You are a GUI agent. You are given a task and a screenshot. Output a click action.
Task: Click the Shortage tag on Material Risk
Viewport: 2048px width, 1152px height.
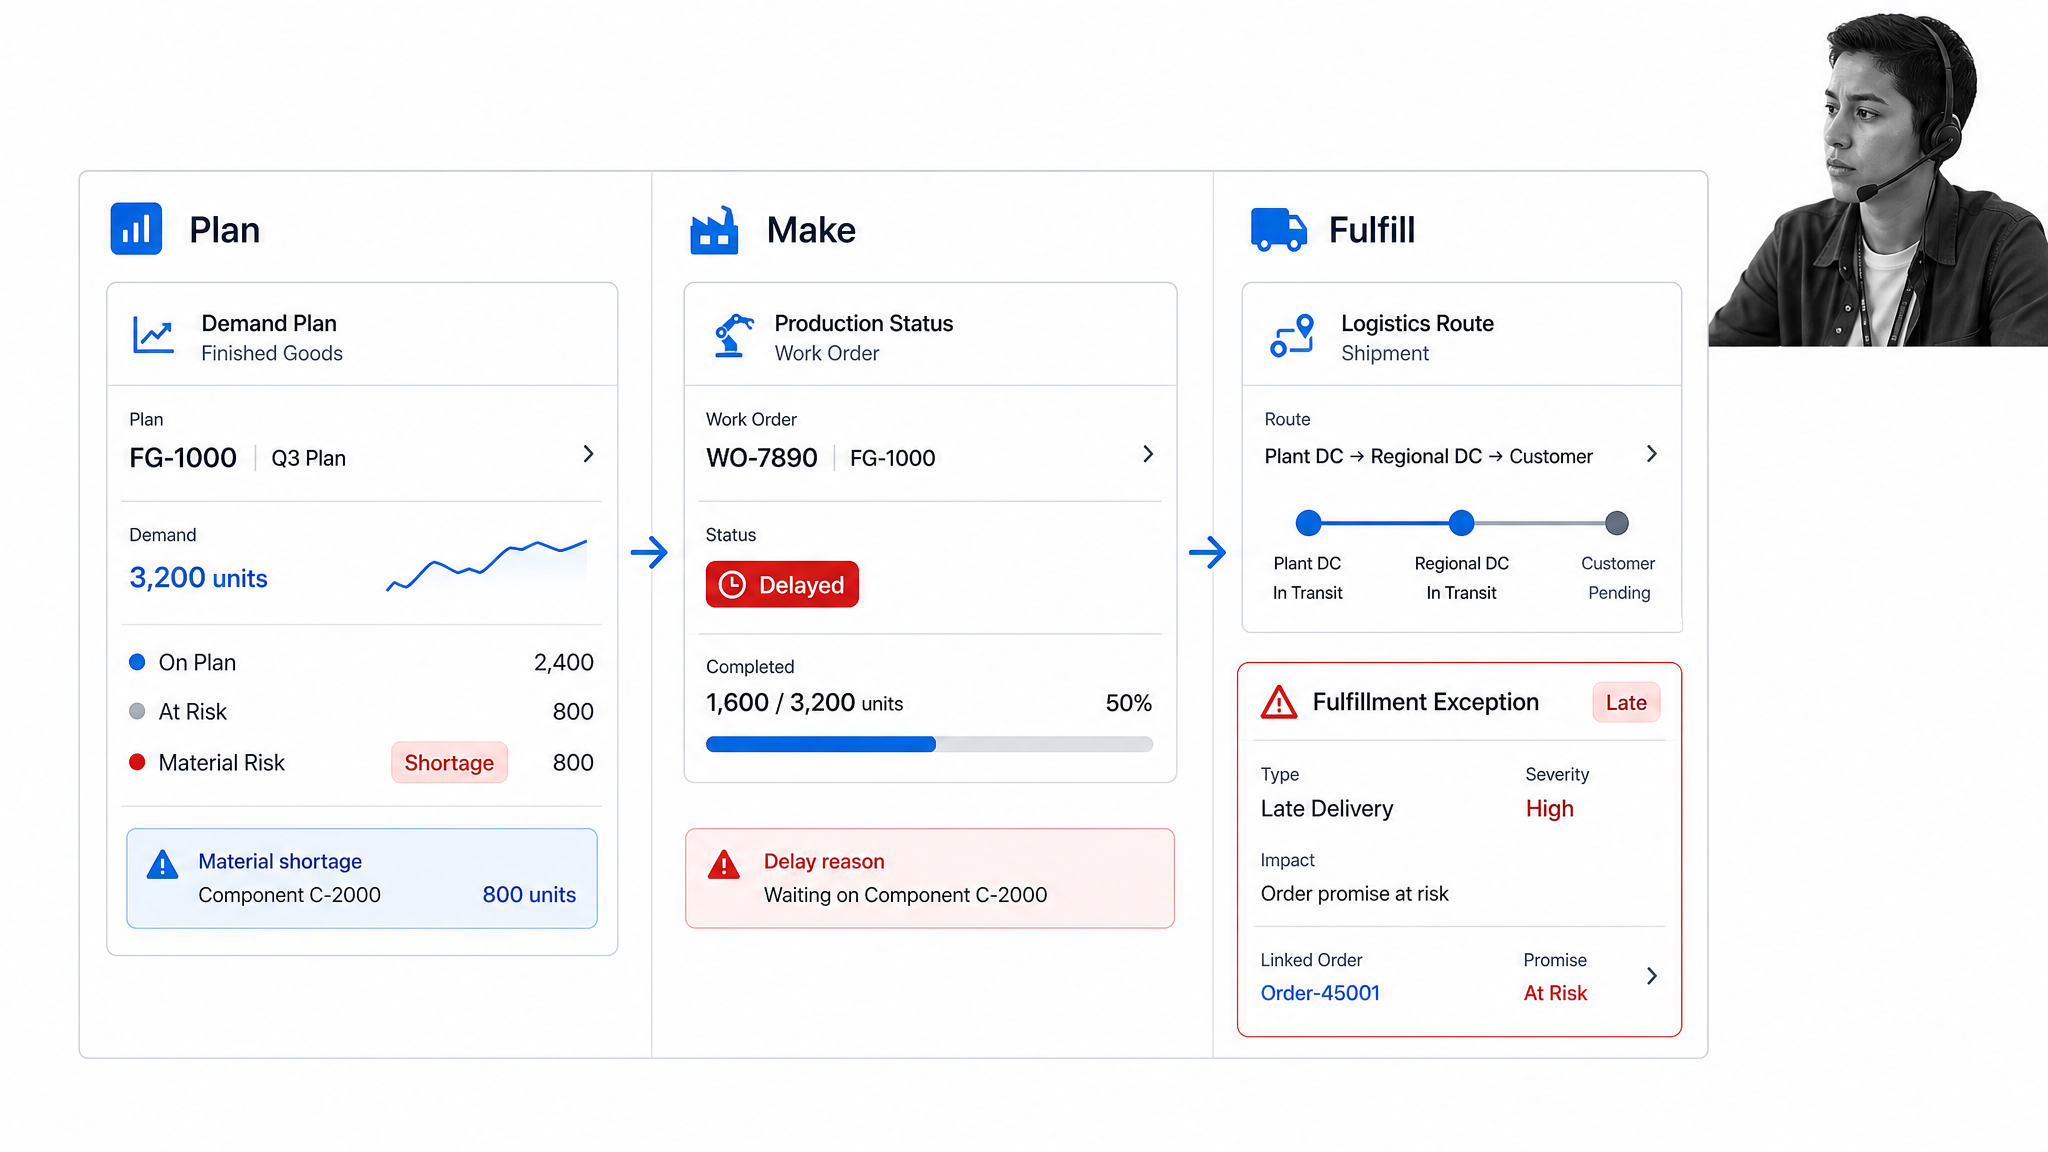449,763
